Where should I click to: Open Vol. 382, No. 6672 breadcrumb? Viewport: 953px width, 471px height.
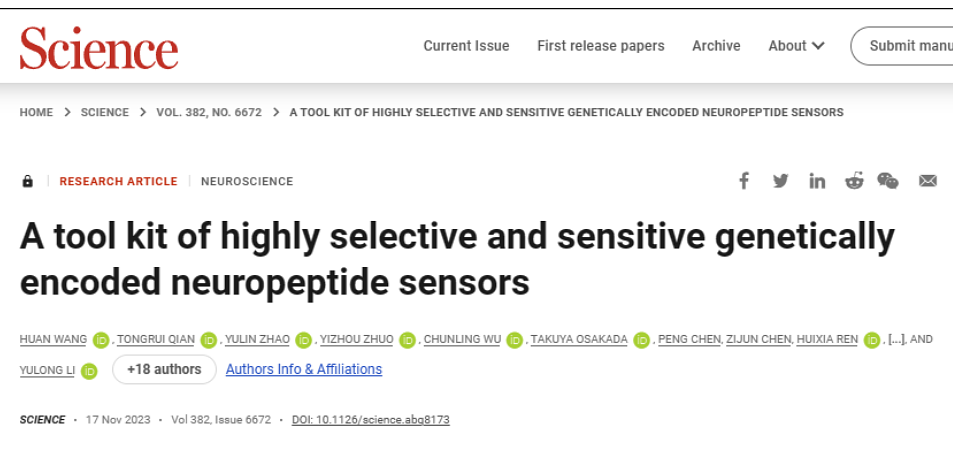tap(209, 112)
